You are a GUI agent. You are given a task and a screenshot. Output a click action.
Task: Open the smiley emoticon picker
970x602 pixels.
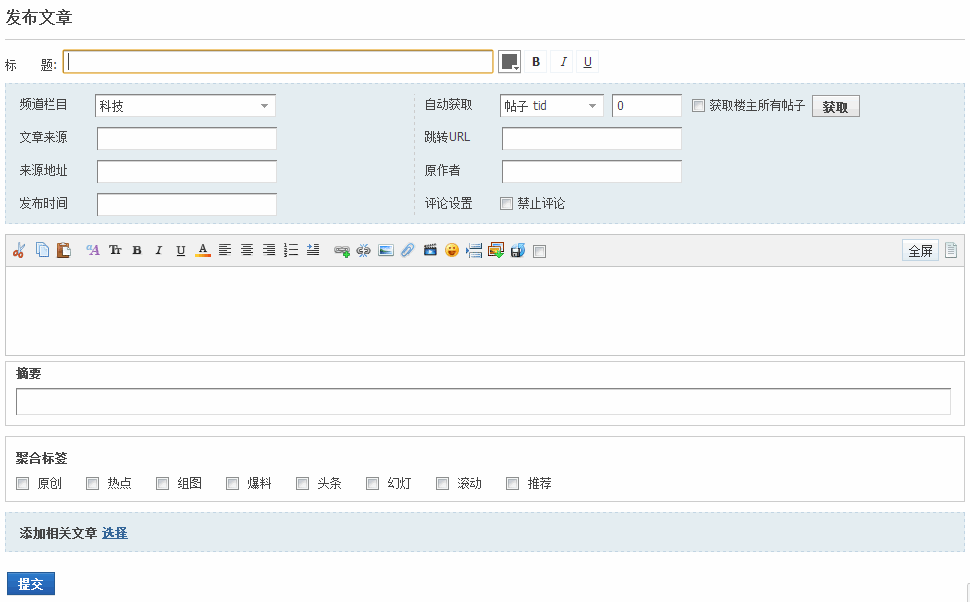pyautogui.click(x=452, y=250)
